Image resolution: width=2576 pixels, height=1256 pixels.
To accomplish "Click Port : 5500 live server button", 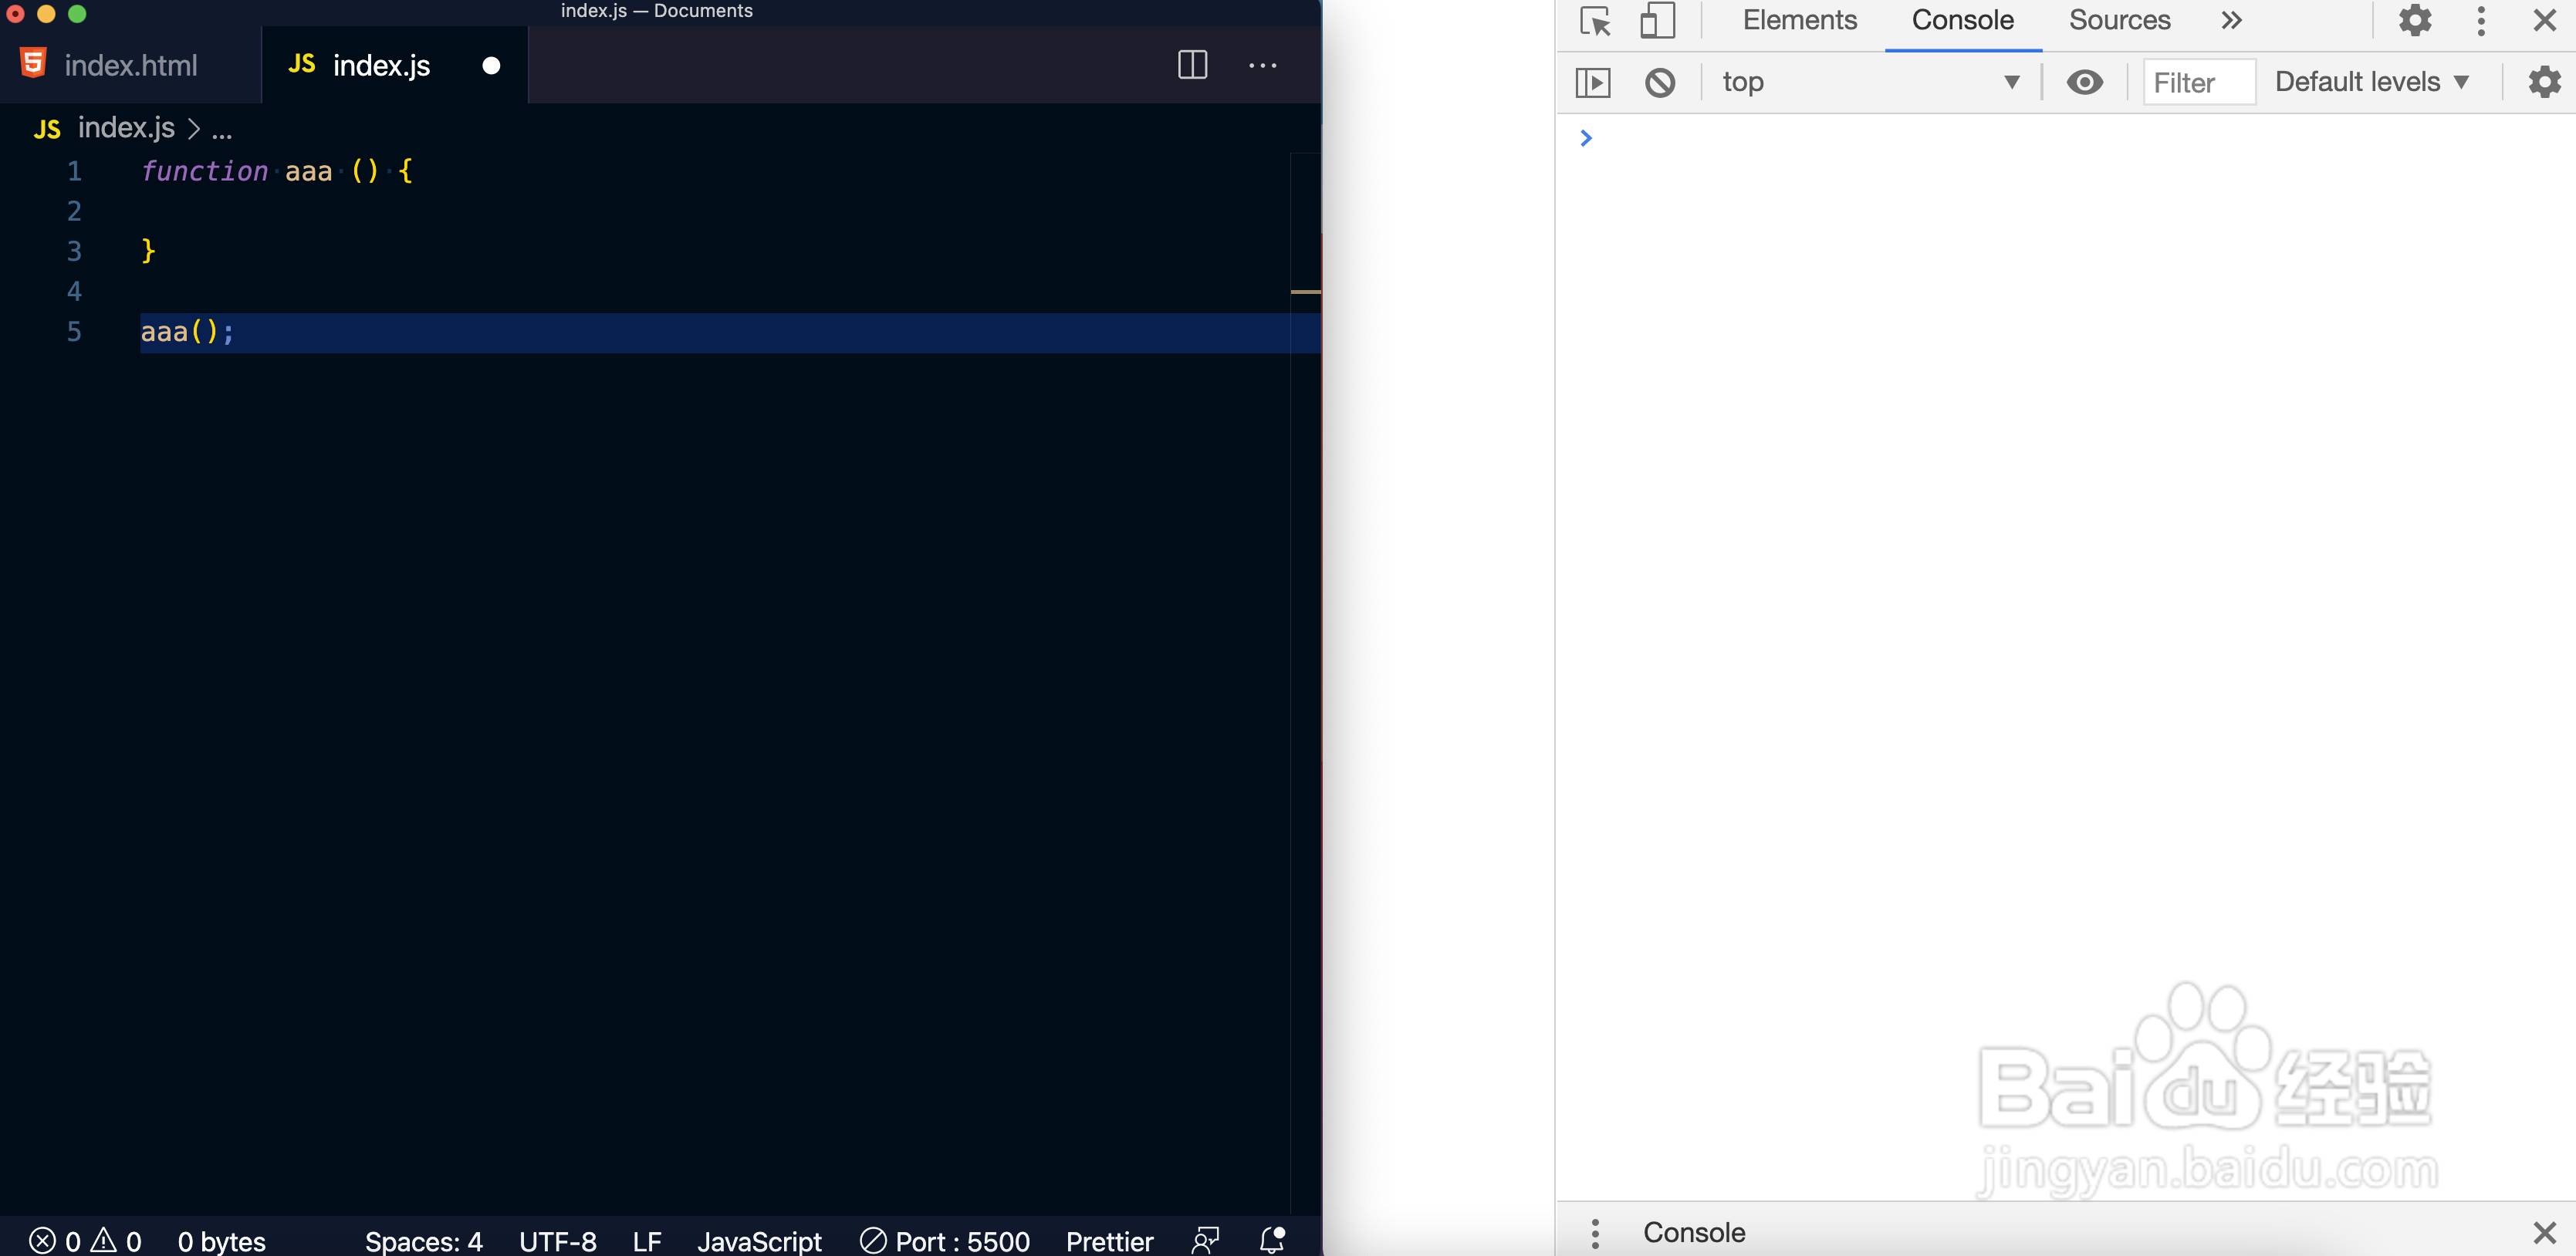I will [x=945, y=1241].
